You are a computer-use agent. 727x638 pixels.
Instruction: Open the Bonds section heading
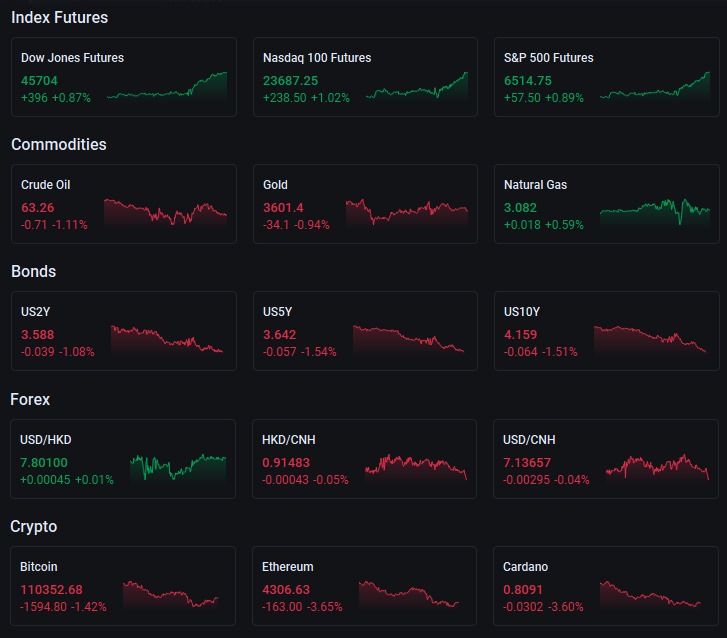(33, 272)
